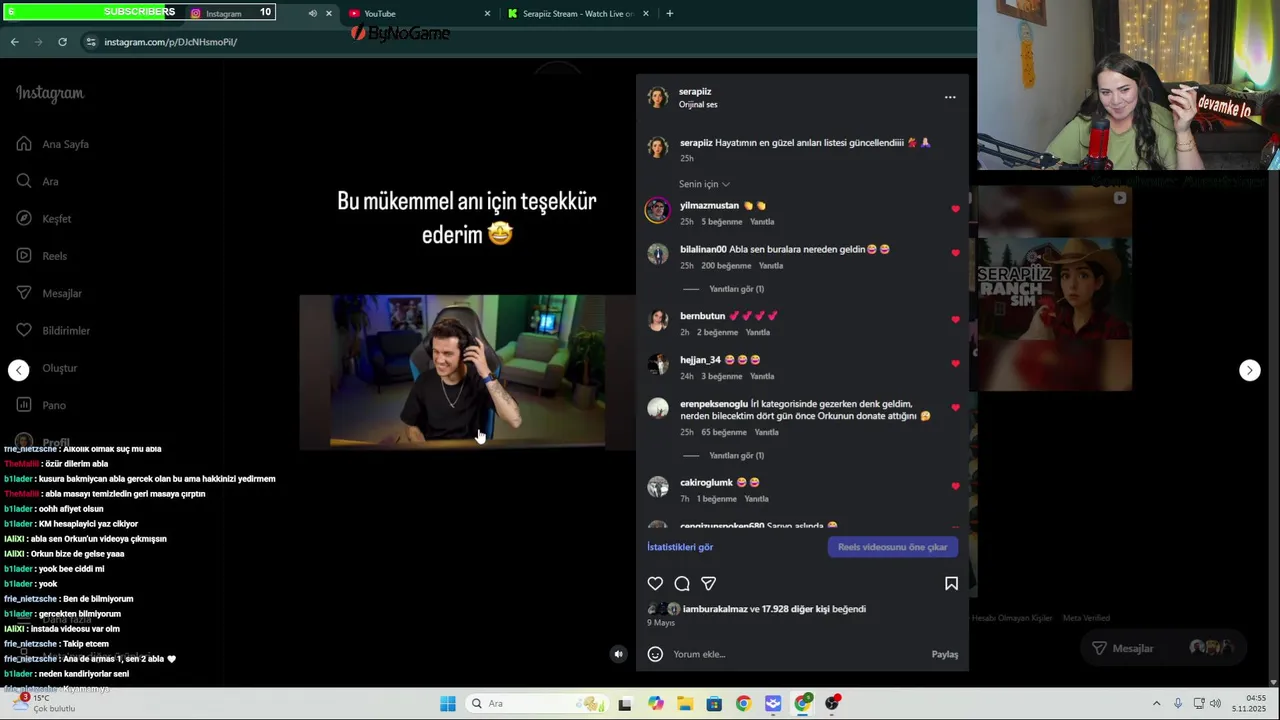Unlike cakiroglumk's comment
The width and height of the screenshot is (1280, 720).
pos(955,486)
